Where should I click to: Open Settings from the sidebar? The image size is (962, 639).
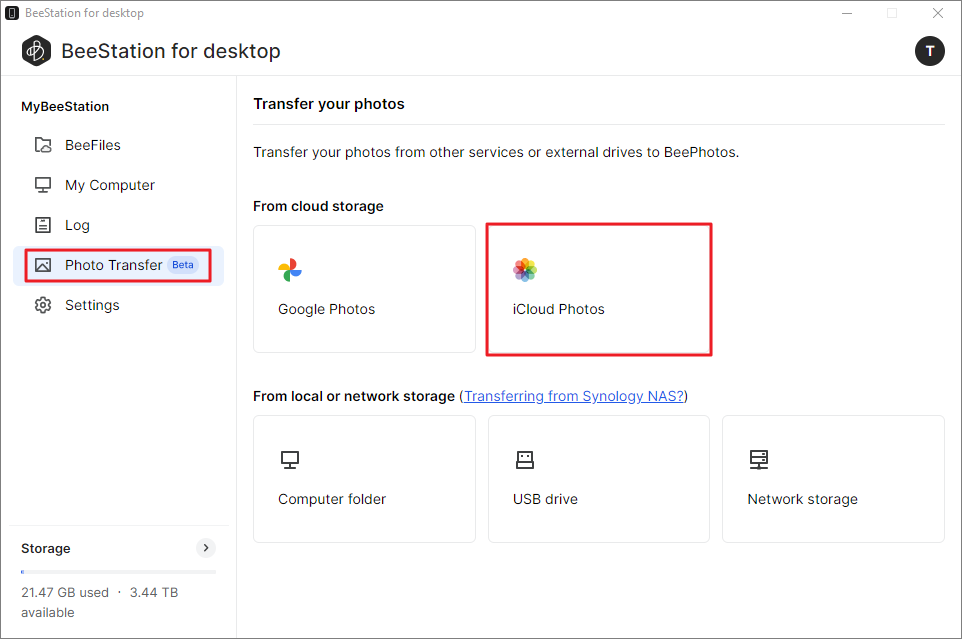pyautogui.click(x=118, y=305)
